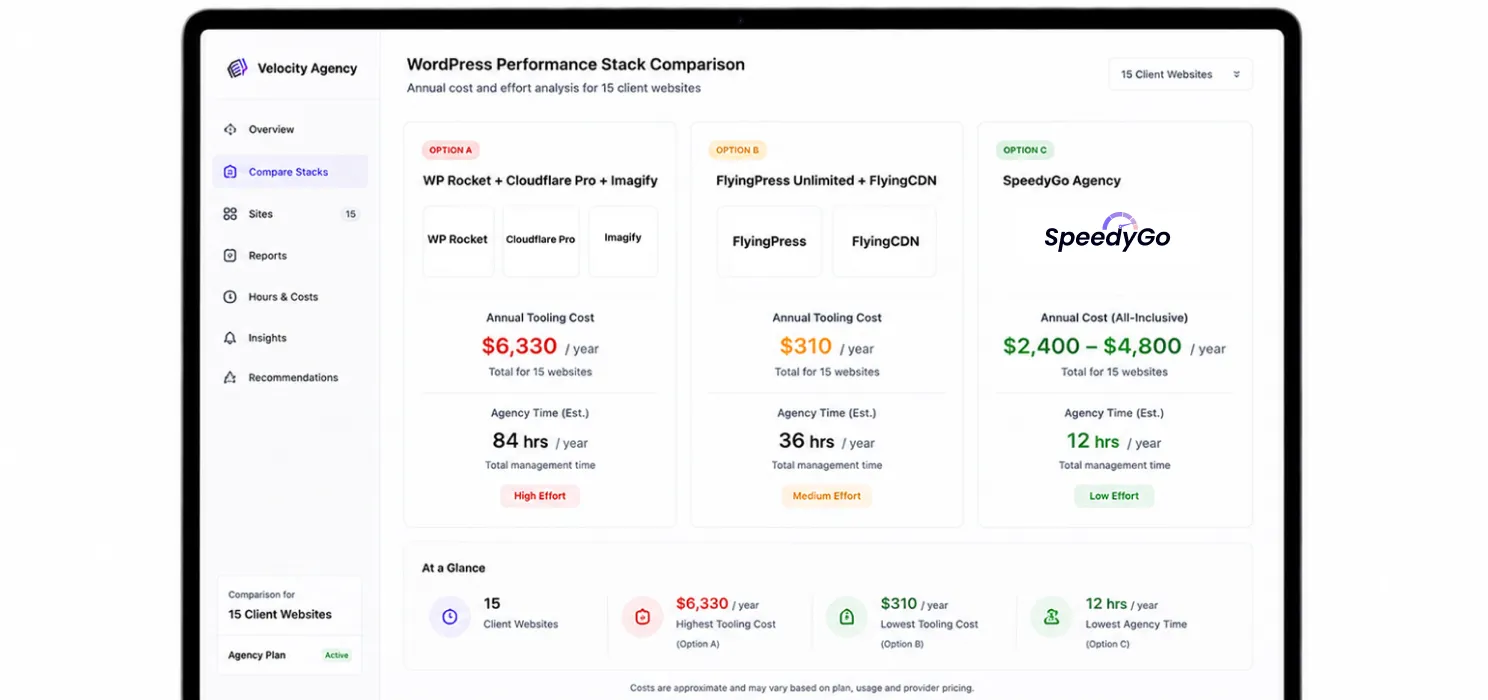Click the Hours & Costs clock icon
The height and width of the screenshot is (700, 1488).
click(x=230, y=297)
